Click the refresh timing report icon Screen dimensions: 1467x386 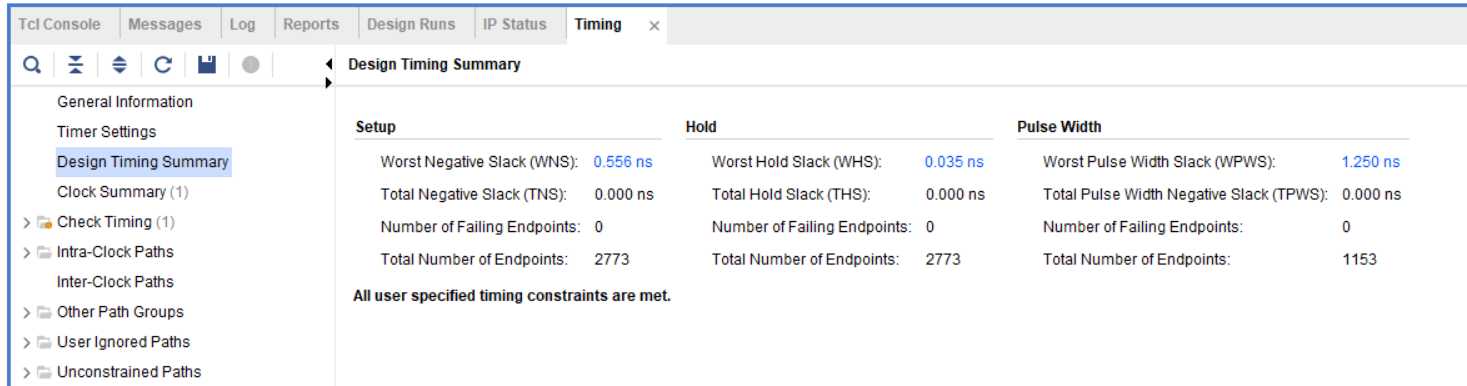(163, 65)
